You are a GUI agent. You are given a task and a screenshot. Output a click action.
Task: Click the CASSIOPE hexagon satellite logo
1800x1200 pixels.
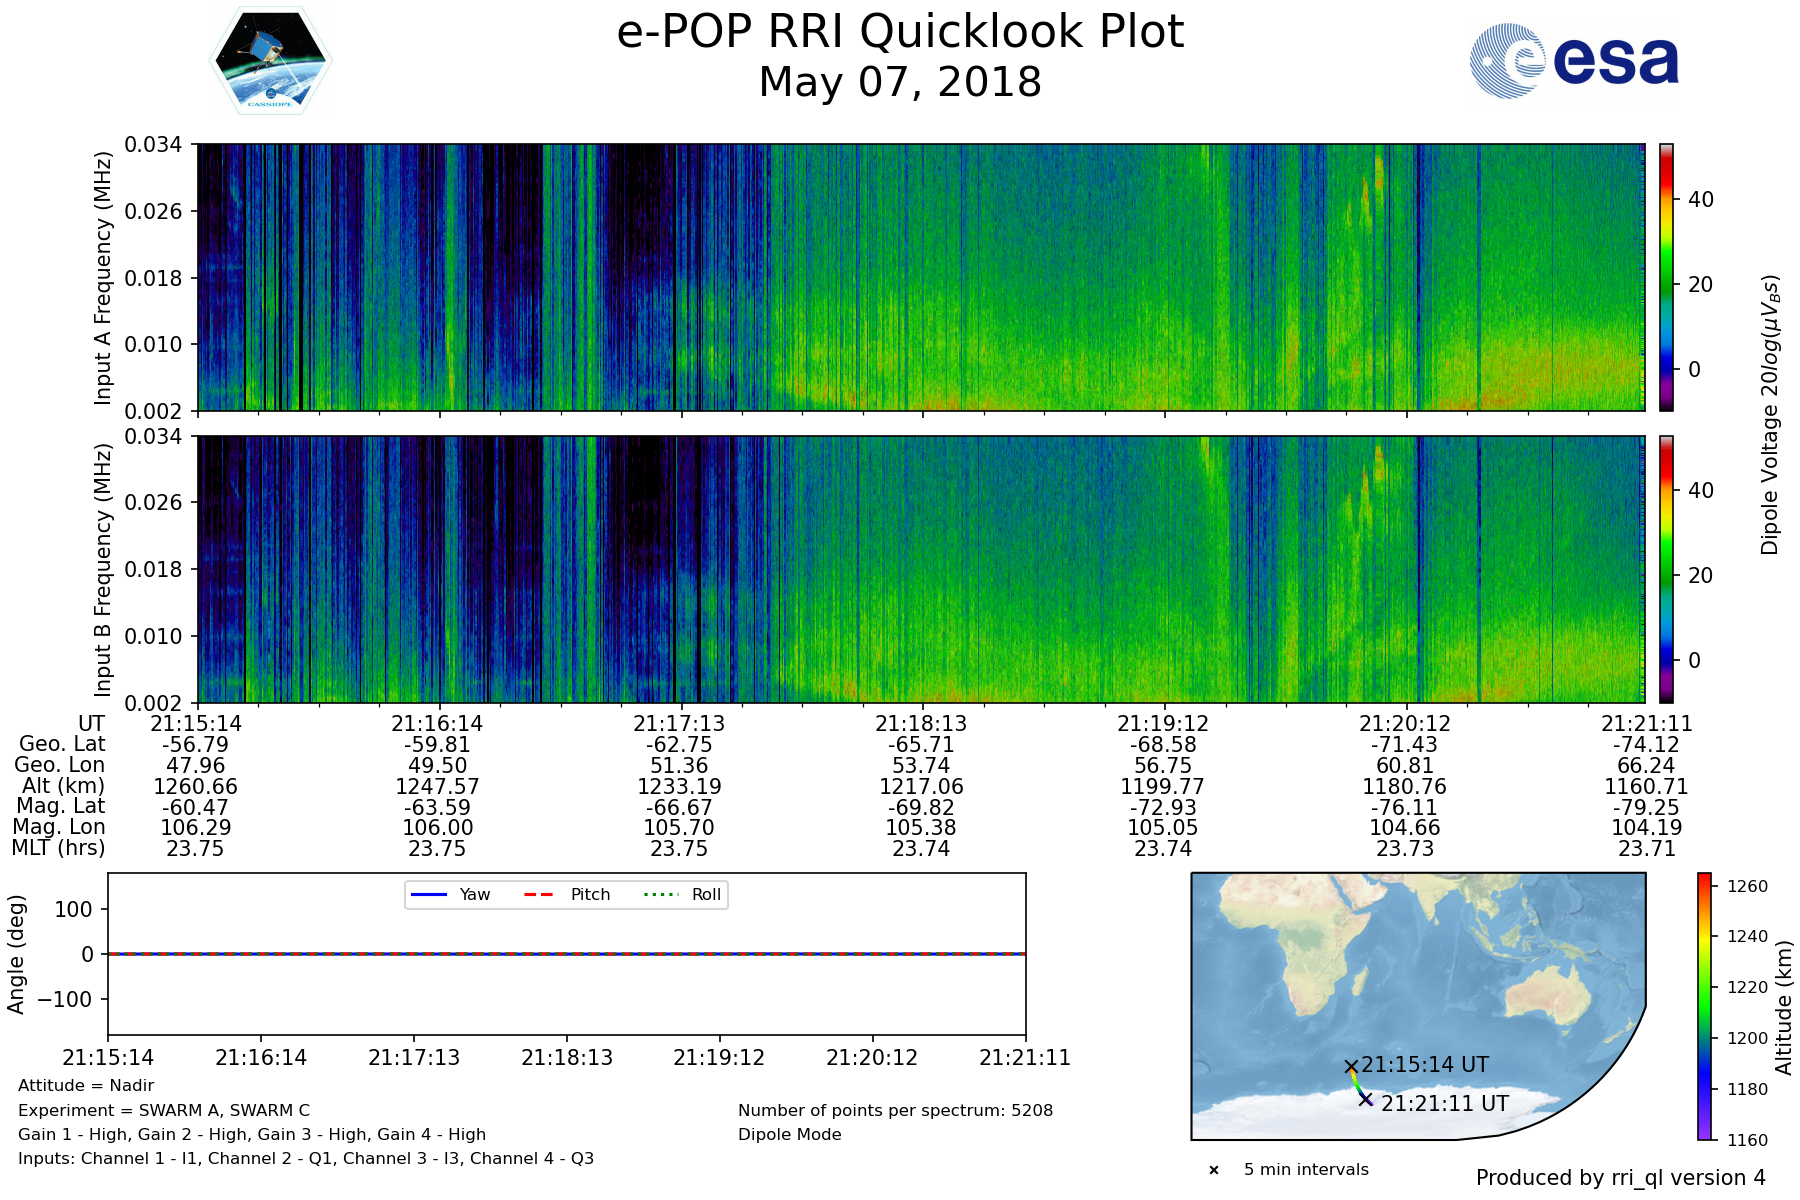[x=270, y=61]
